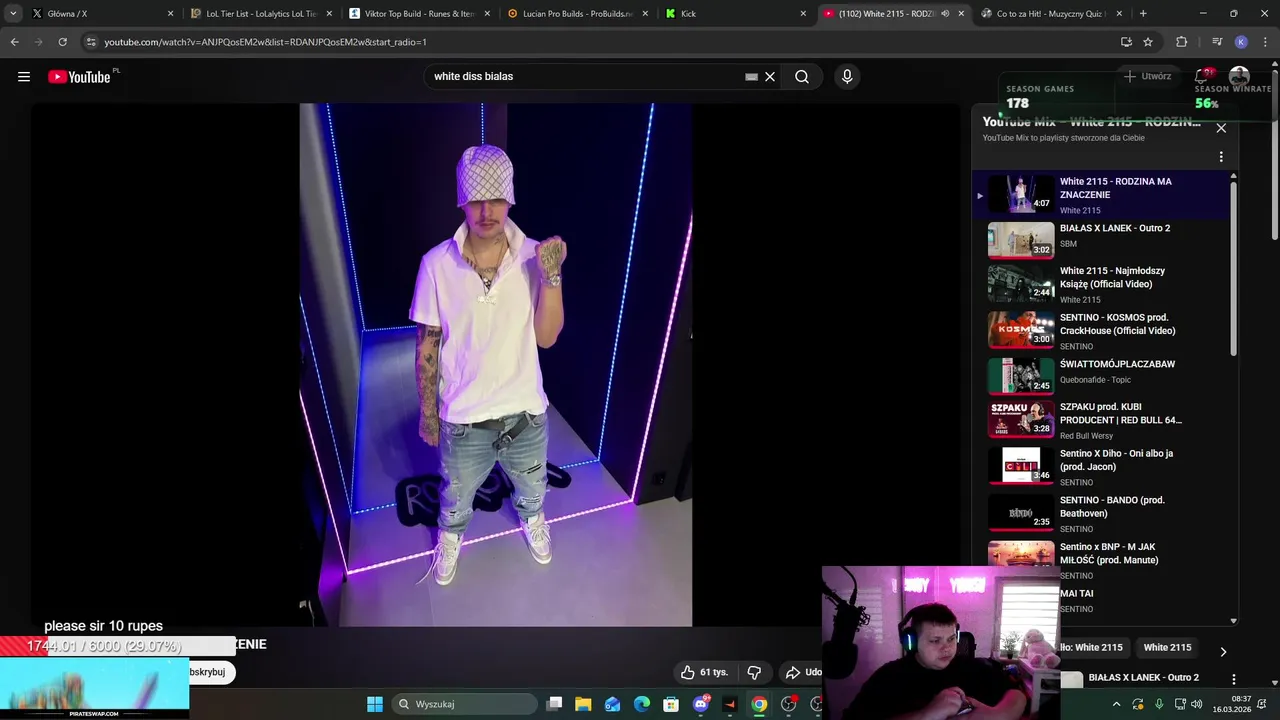The height and width of the screenshot is (720, 1280).
Task: View site information icon in address bar
Action: click(91, 42)
